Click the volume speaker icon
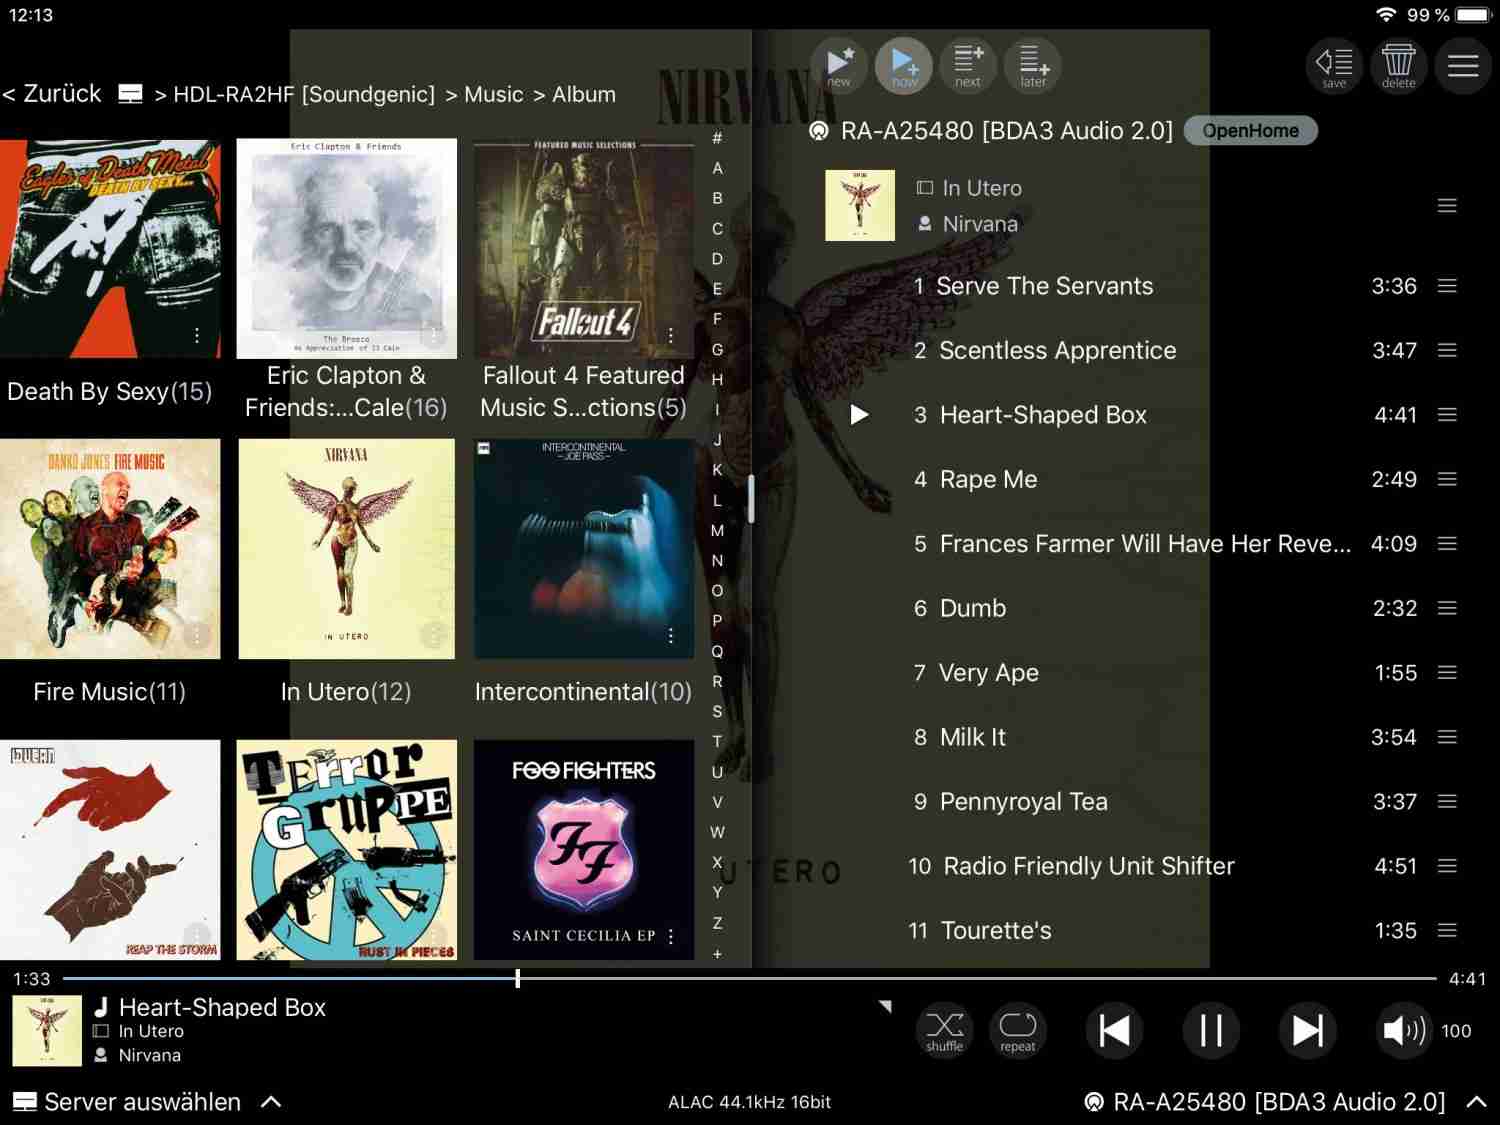This screenshot has width=1500, height=1125. click(x=1403, y=1030)
